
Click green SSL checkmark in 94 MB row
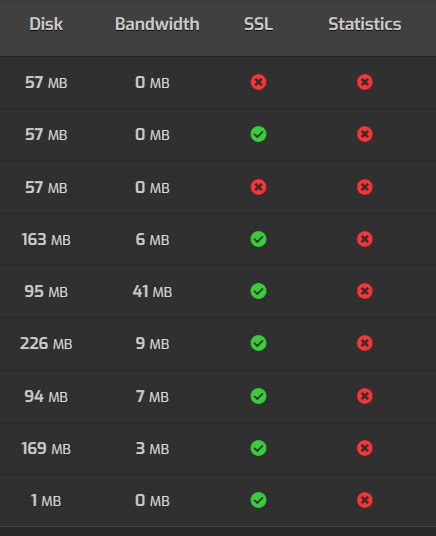(x=258, y=396)
